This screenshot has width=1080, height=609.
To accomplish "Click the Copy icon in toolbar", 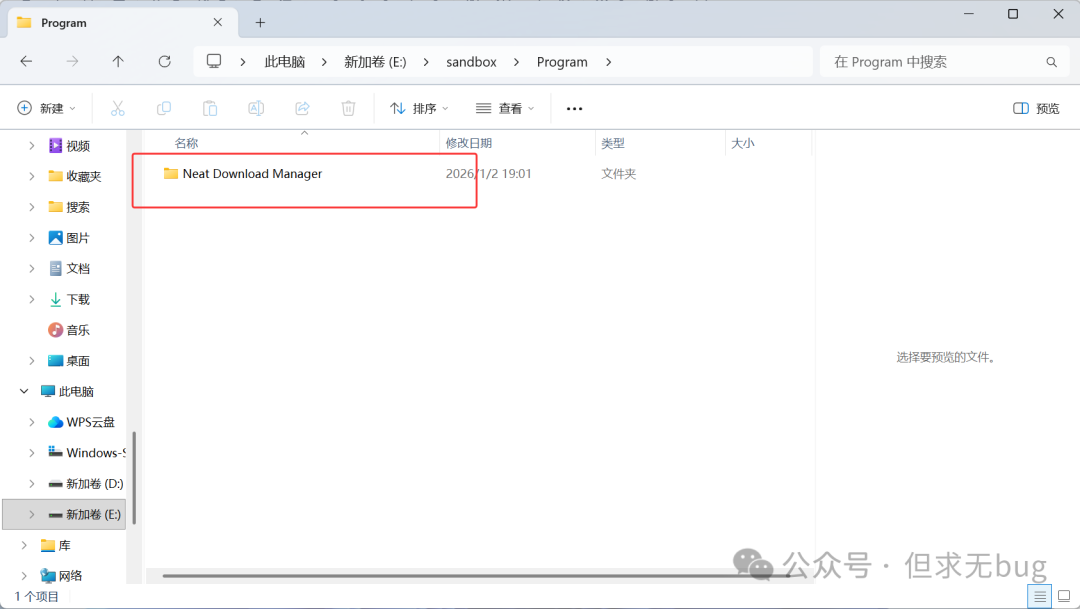I will (164, 108).
